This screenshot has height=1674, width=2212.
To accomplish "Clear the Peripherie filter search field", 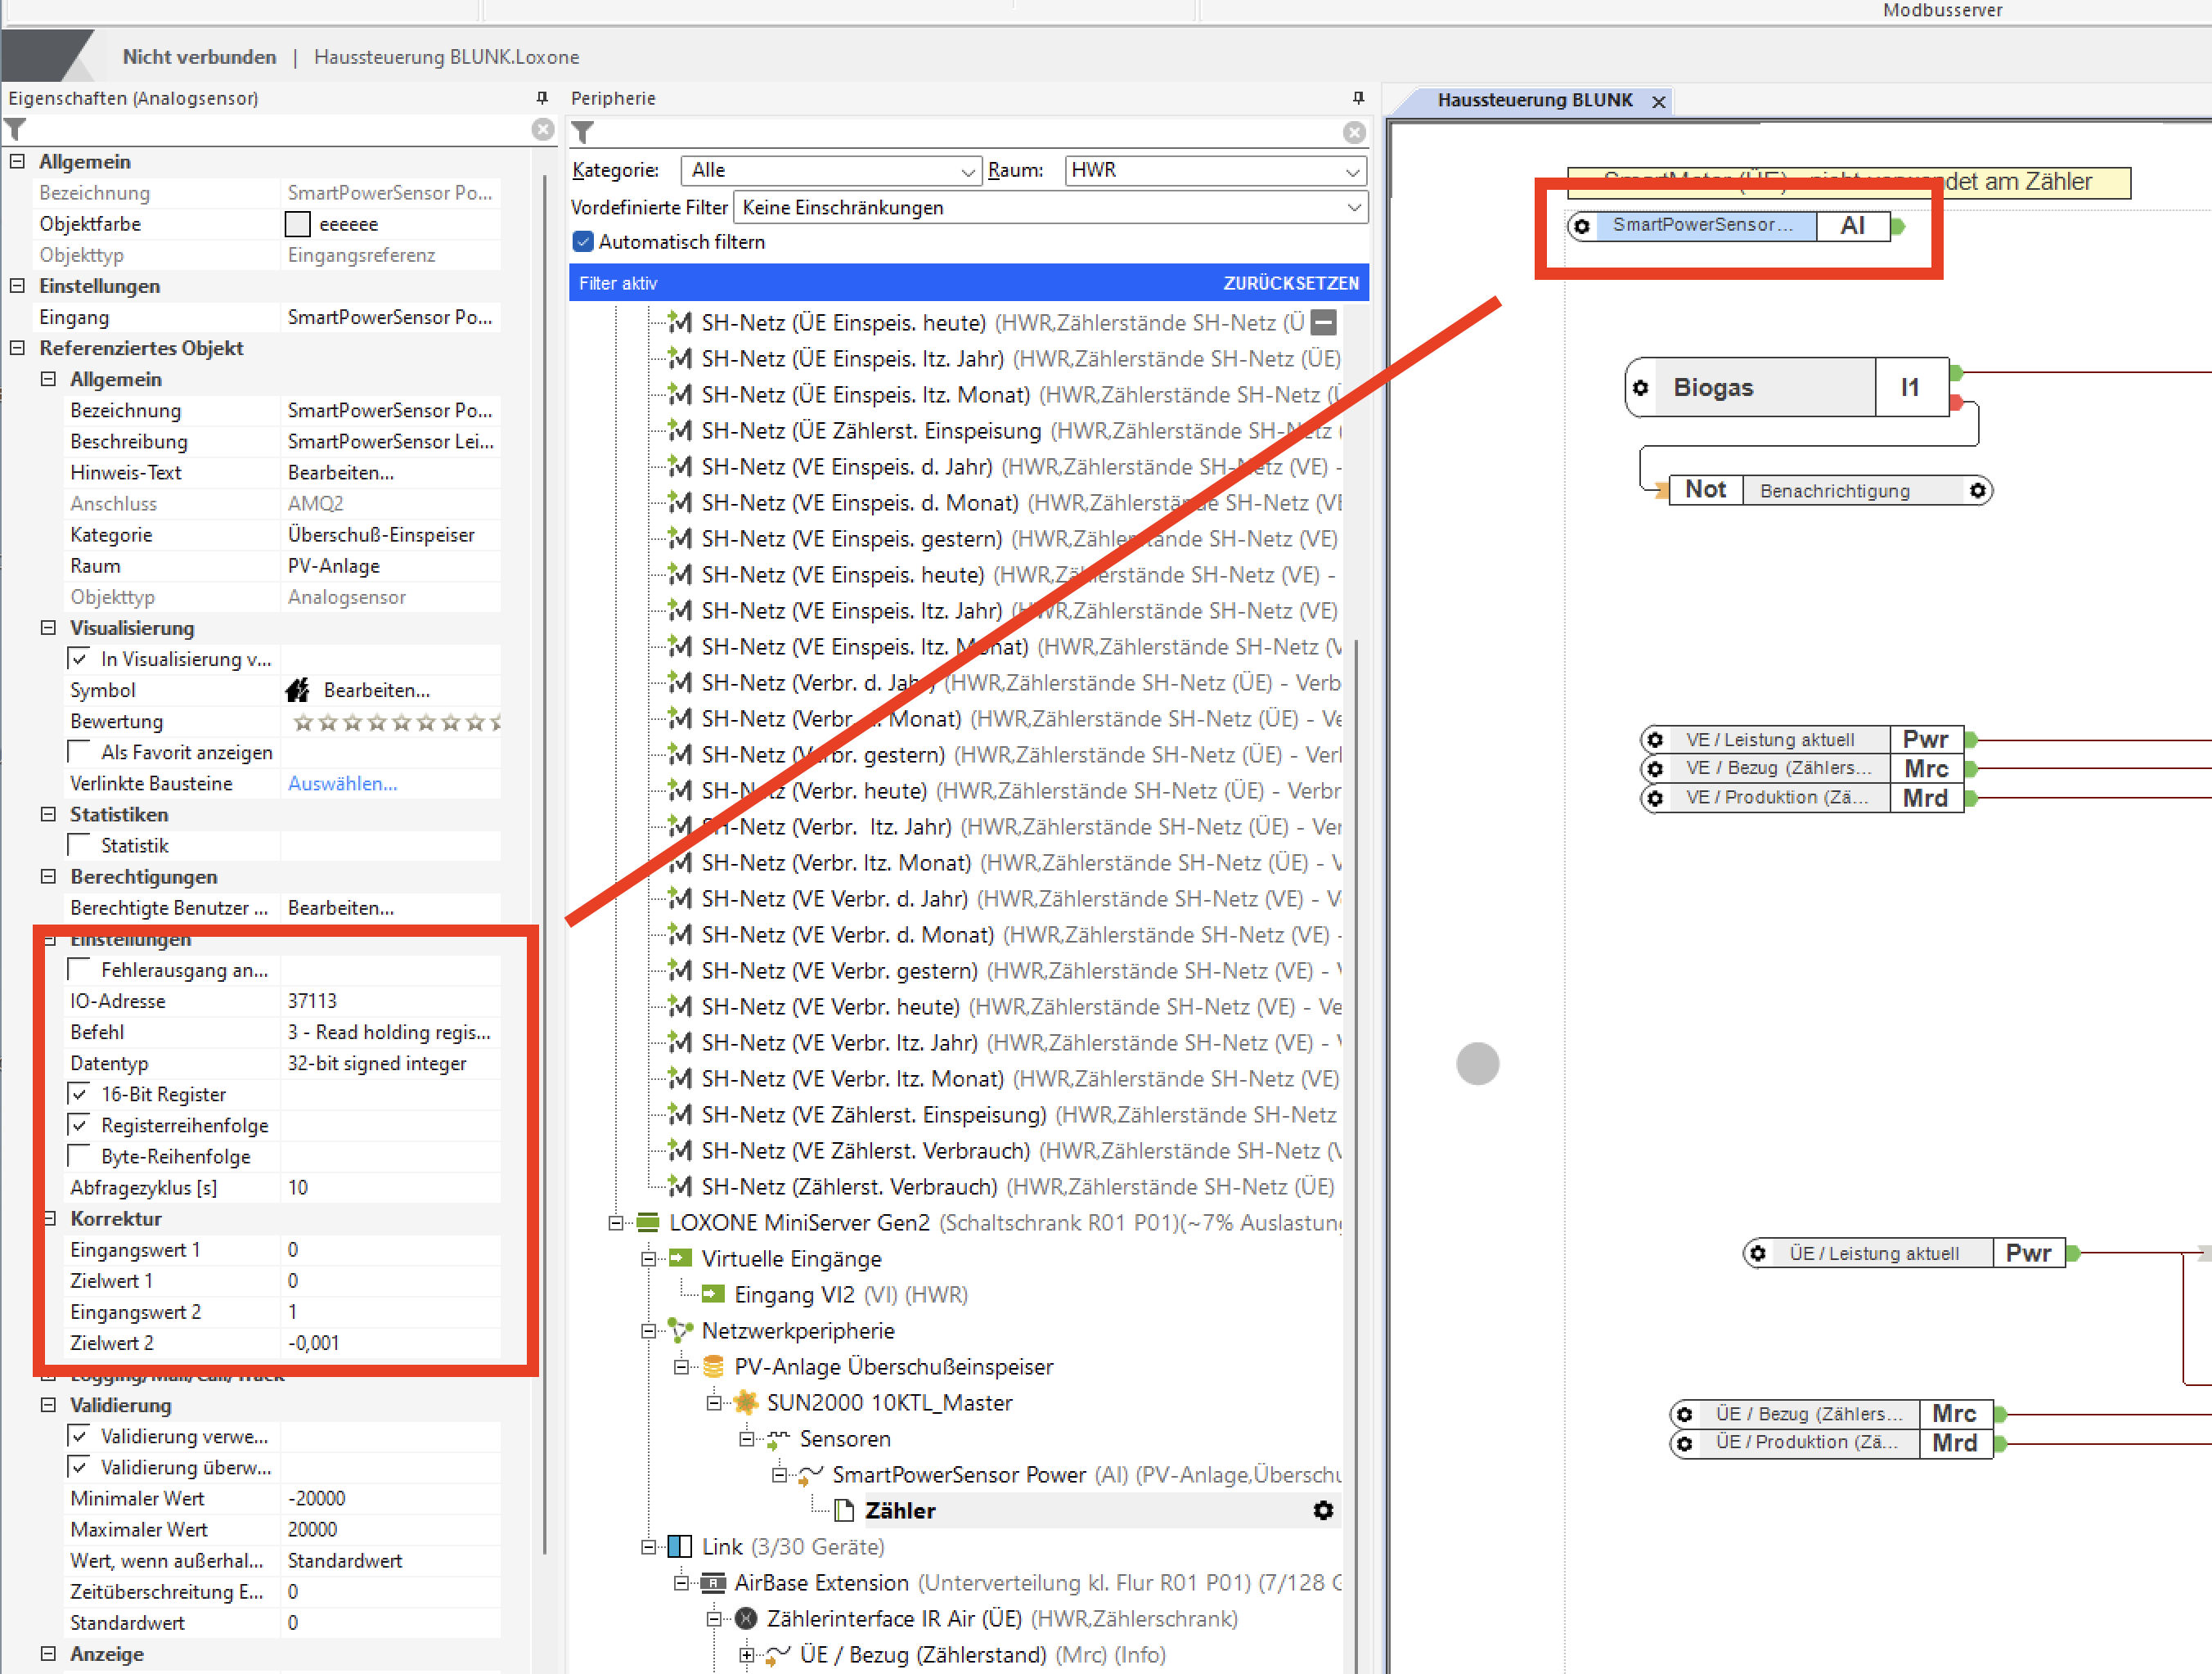I will pos(1354,132).
